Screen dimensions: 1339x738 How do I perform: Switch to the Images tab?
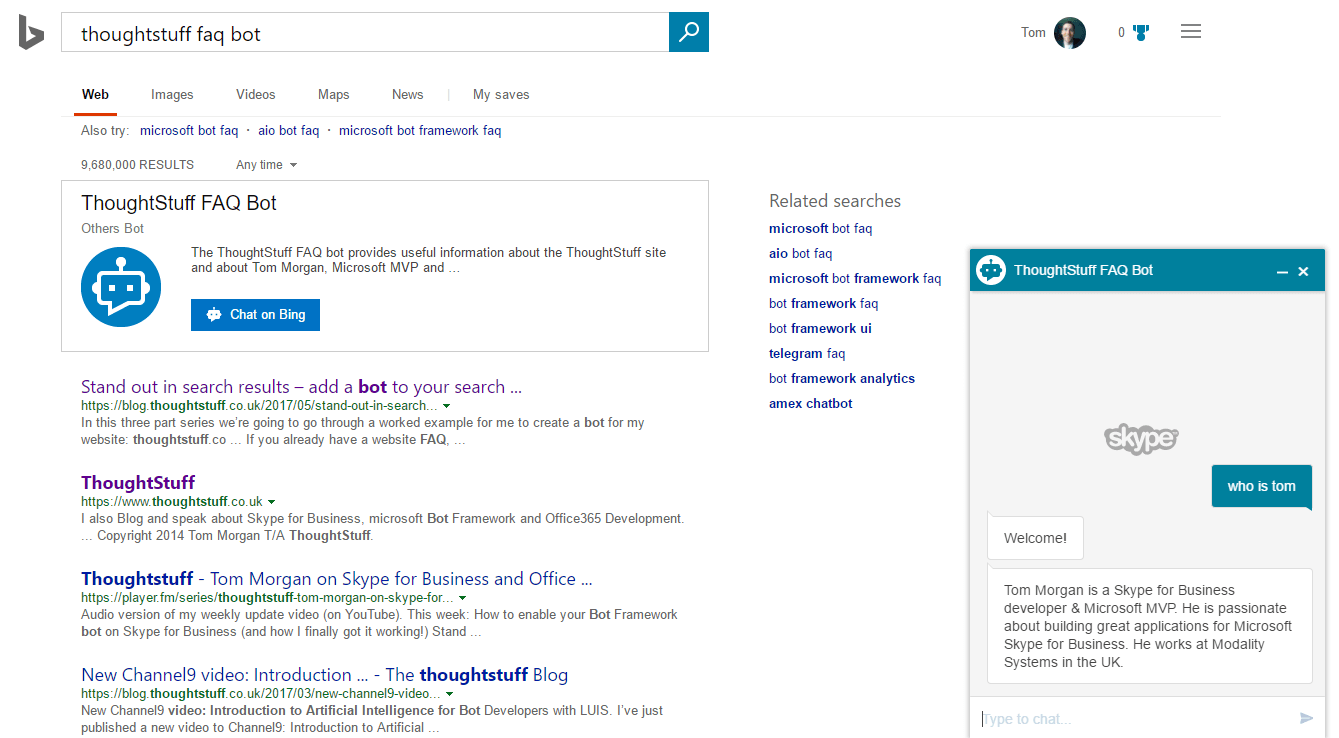pyautogui.click(x=172, y=95)
